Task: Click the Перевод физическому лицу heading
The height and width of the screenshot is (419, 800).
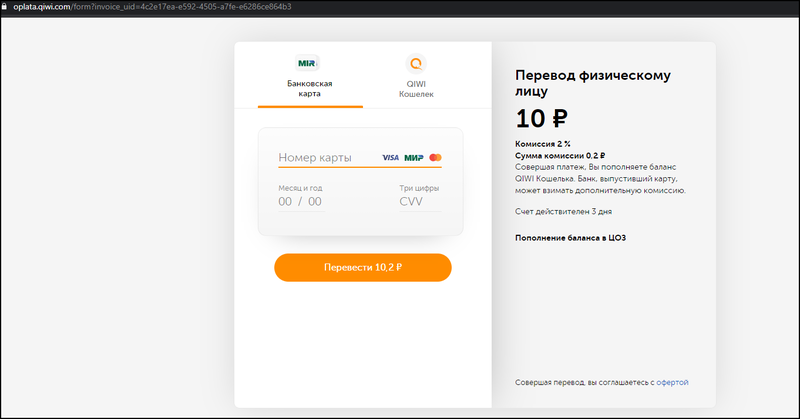Action: point(592,83)
